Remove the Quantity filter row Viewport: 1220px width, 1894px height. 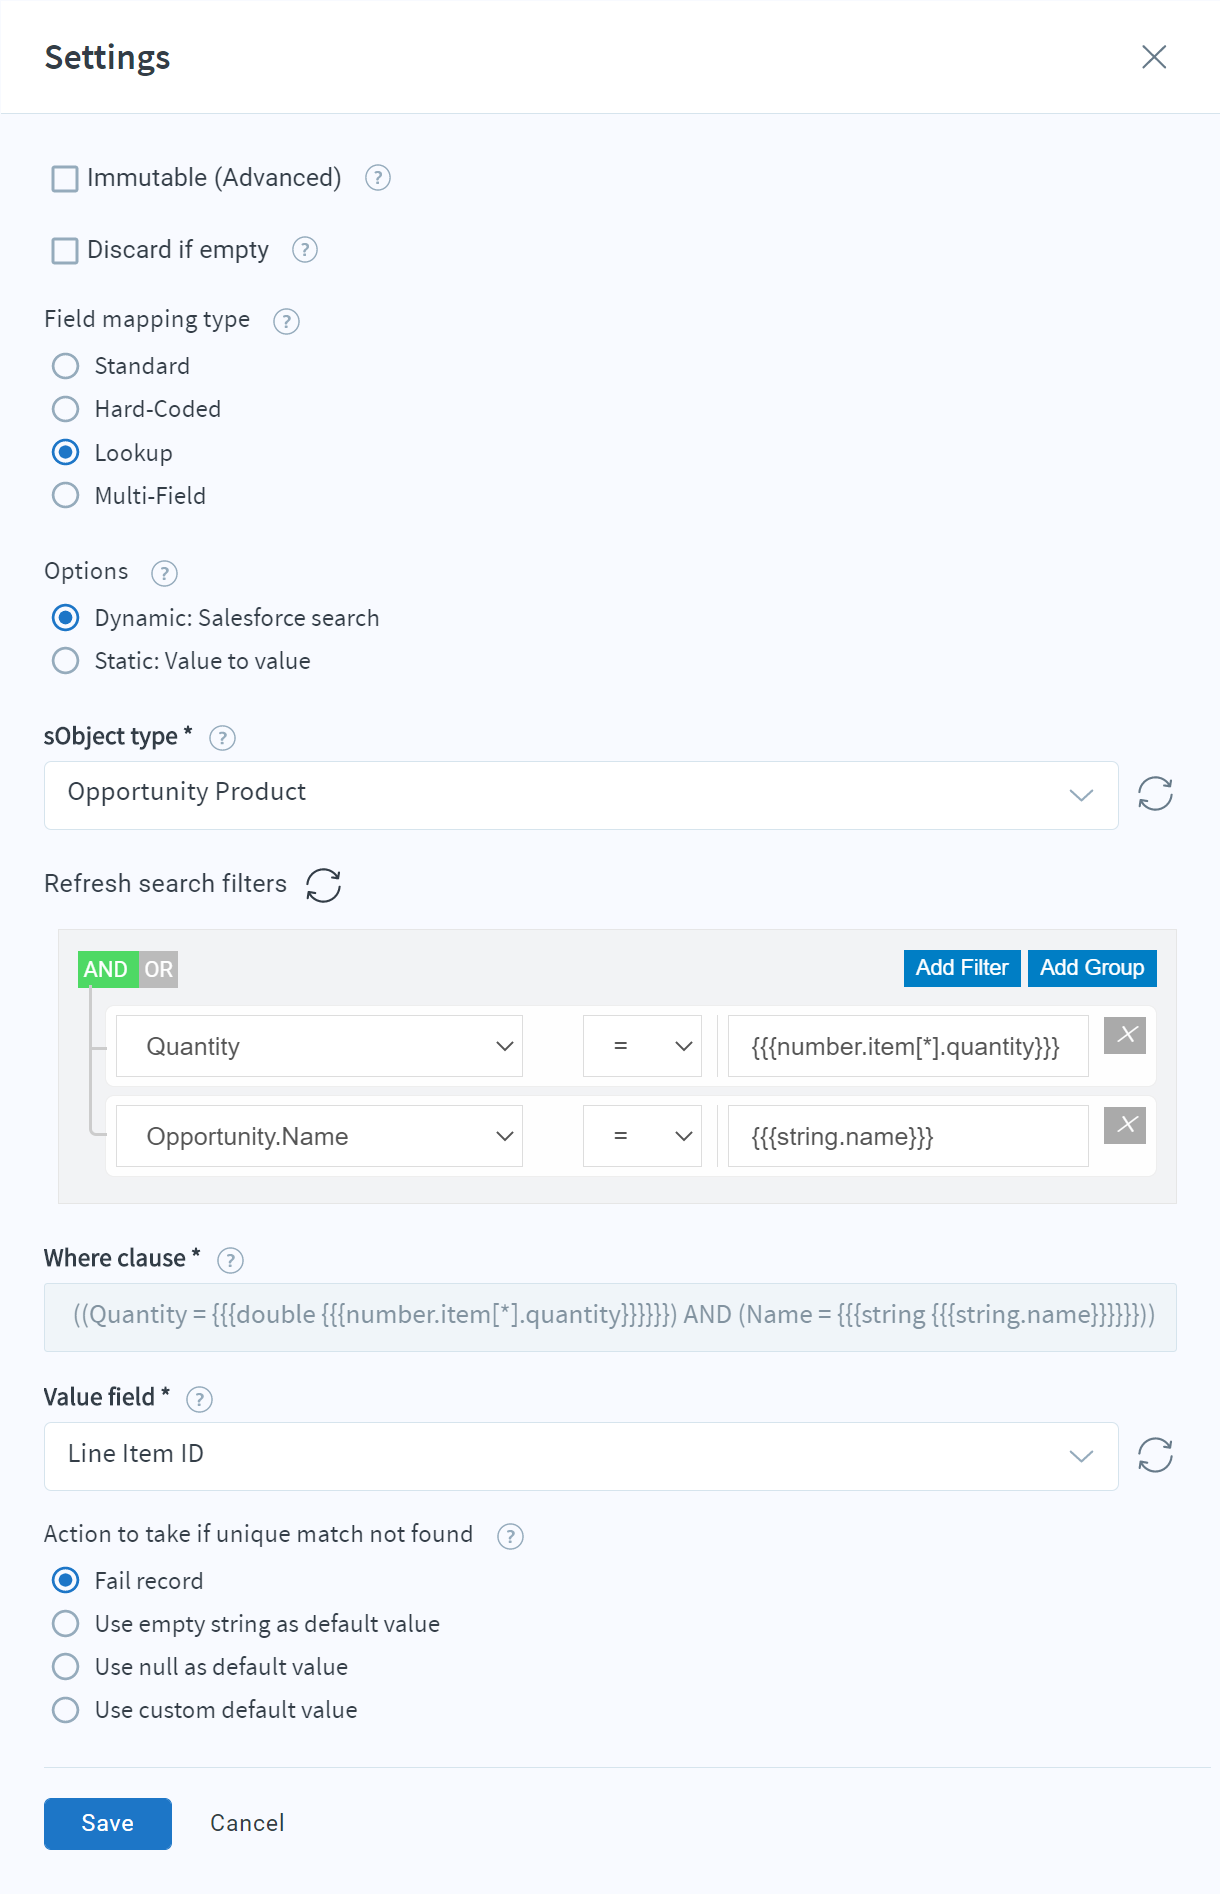coord(1125,1035)
